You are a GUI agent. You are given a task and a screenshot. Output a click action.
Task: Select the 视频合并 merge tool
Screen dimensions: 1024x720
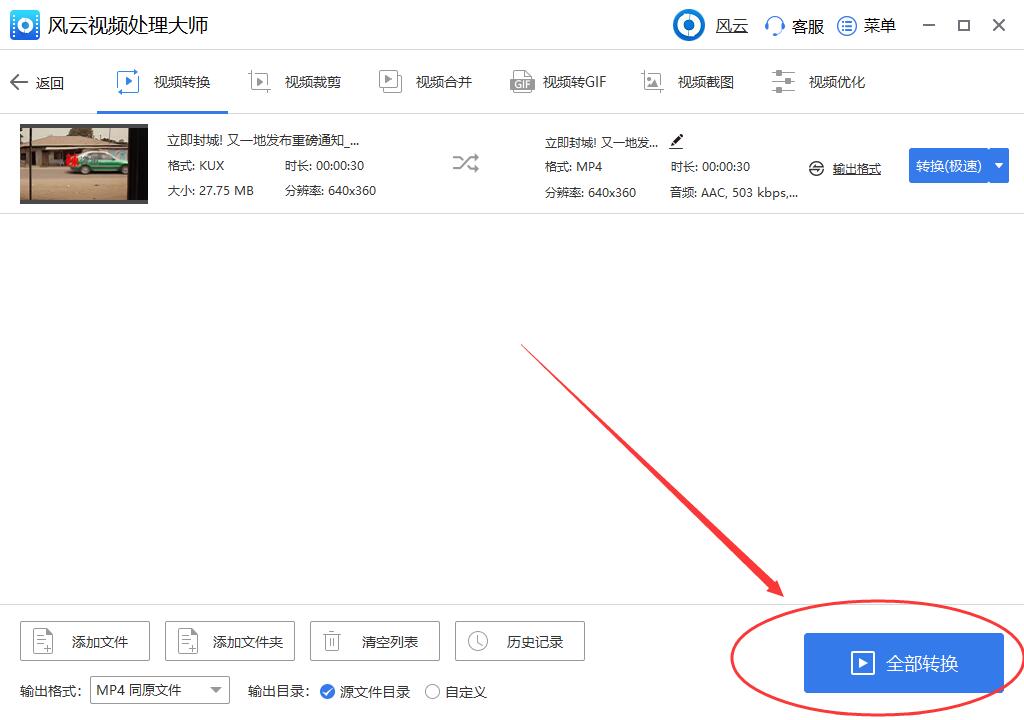tap(425, 82)
